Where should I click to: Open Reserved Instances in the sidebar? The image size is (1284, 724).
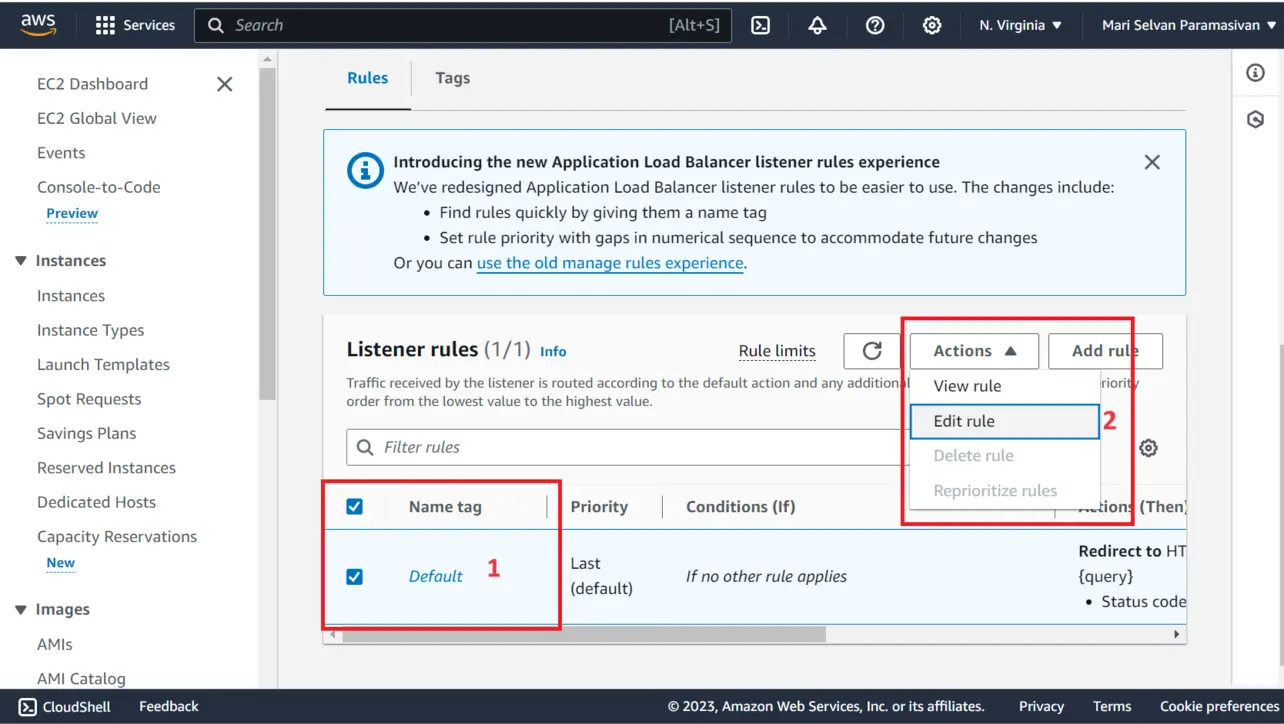[106, 468]
